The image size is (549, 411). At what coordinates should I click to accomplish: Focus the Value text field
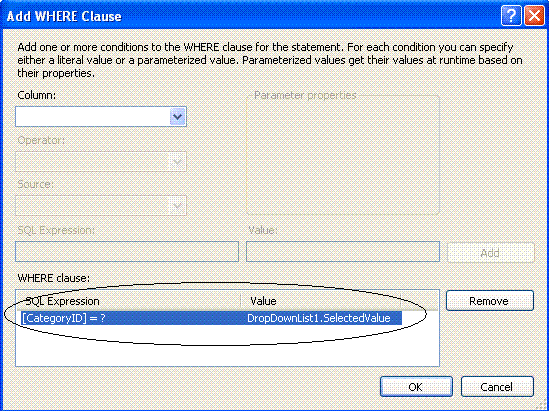343,251
